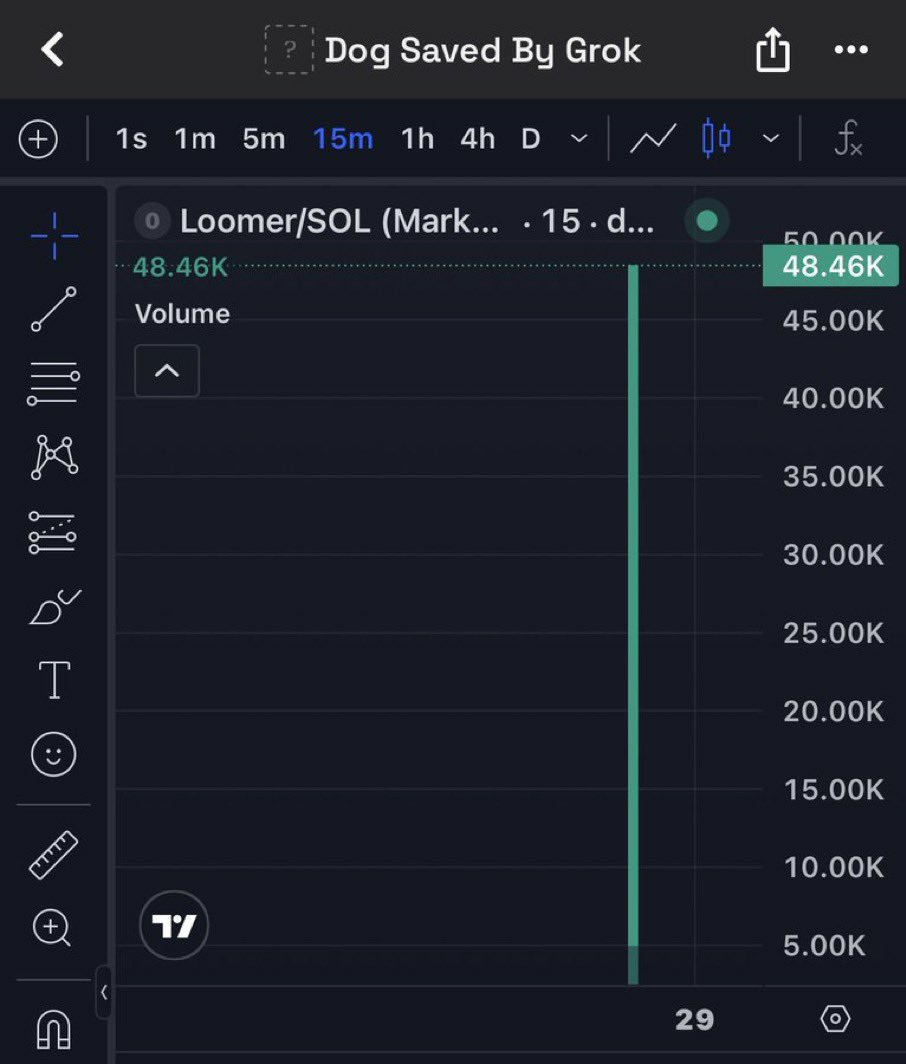
Task: Switch to line chart style
Action: coord(653,138)
